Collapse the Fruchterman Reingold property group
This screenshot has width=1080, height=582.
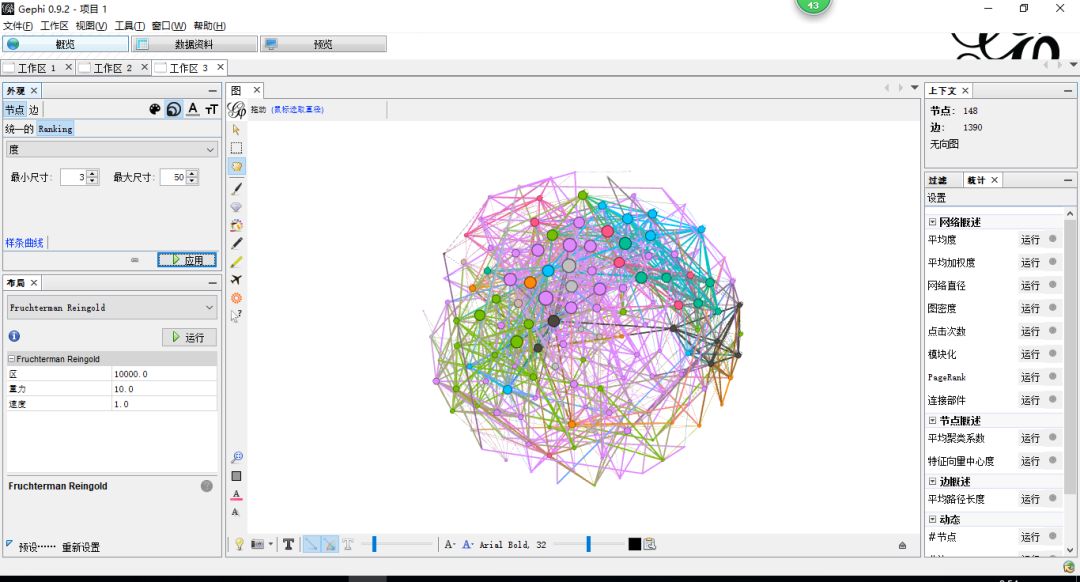pyautogui.click(x=12, y=359)
